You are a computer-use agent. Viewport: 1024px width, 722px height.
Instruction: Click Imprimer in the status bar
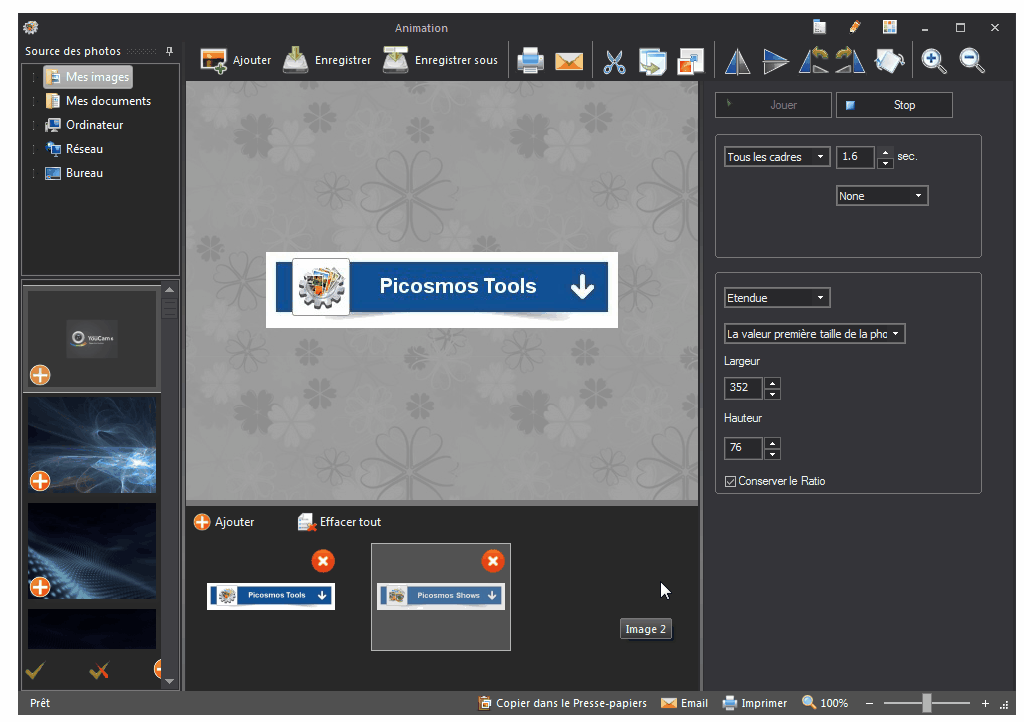[755, 703]
